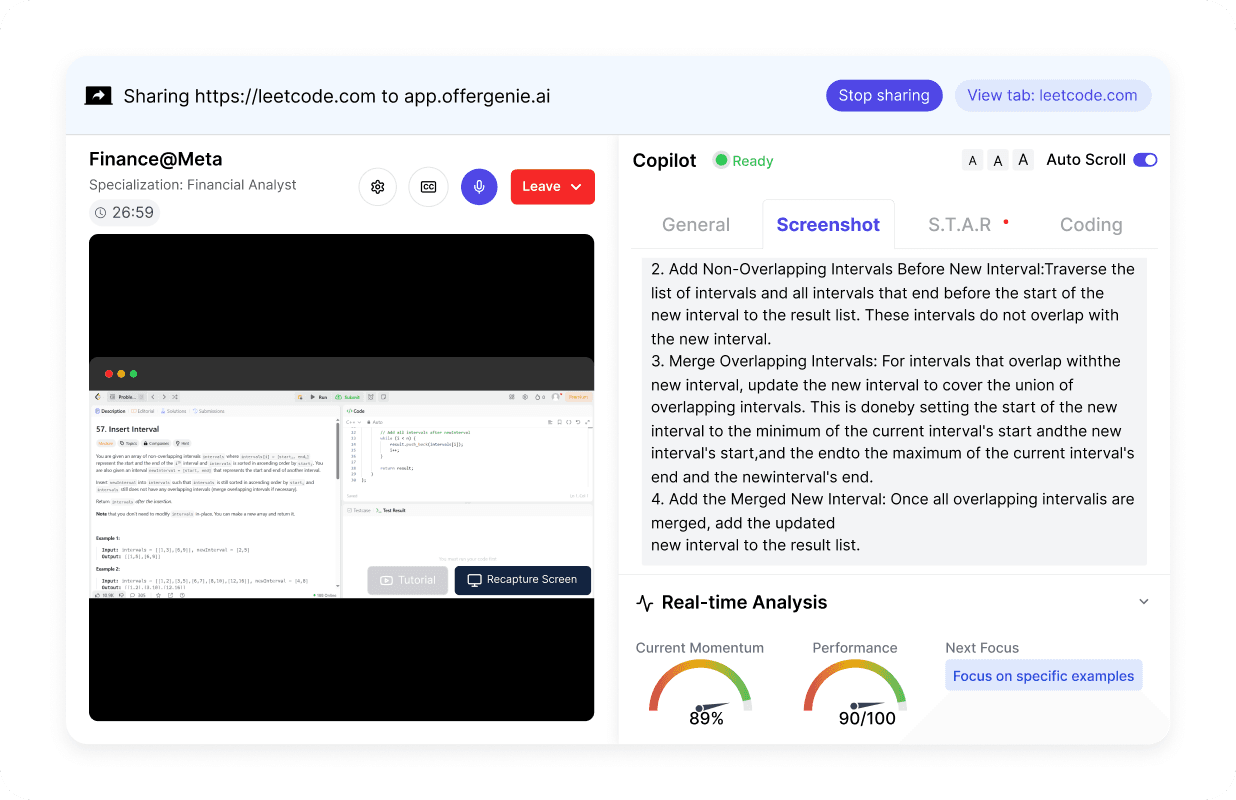1236x800 pixels.
Task: Go to next problem arrow in preview
Action: (x=164, y=397)
